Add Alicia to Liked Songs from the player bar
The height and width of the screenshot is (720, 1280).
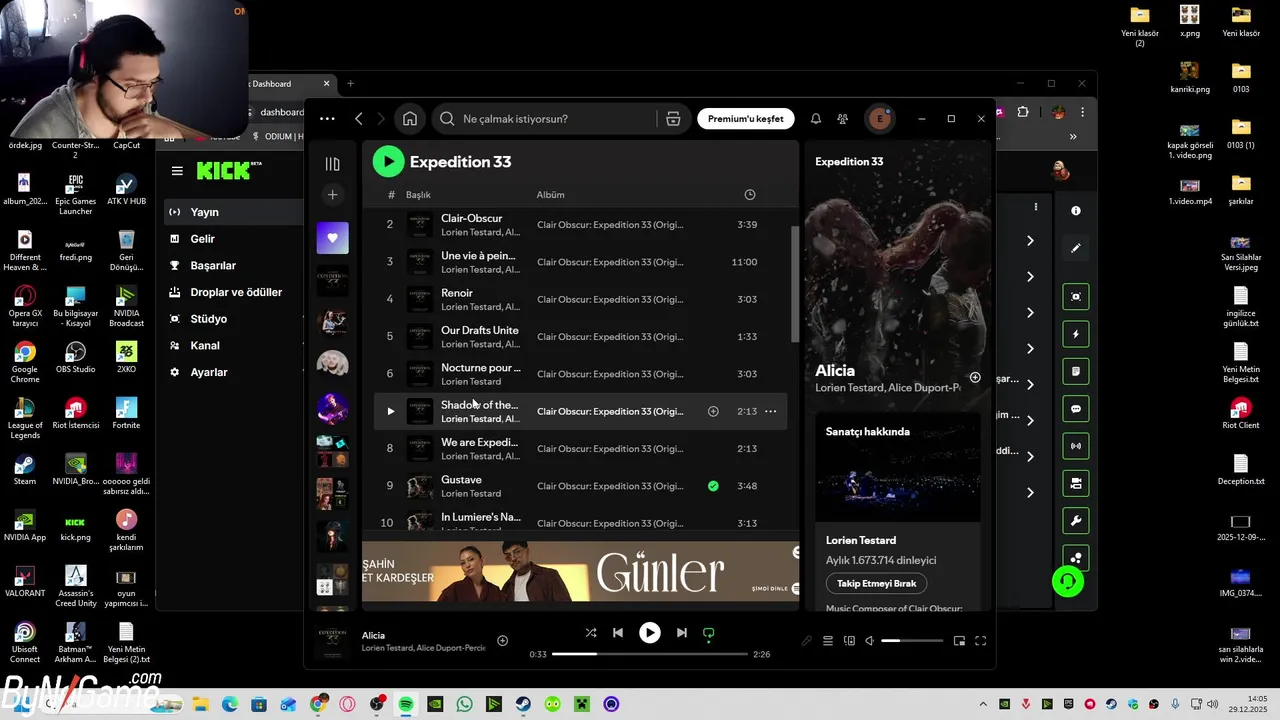503,641
